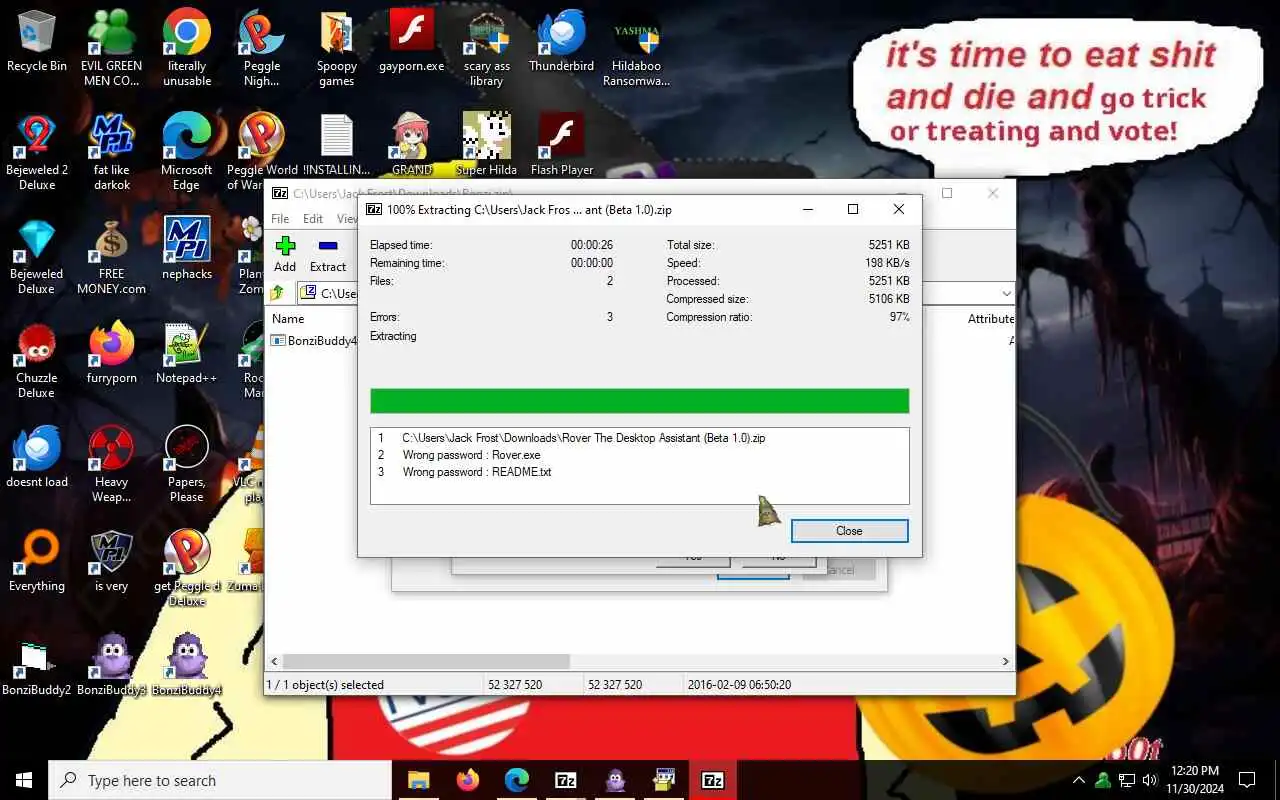Open File Explorer from the taskbar
1280x800 pixels.
[418, 780]
